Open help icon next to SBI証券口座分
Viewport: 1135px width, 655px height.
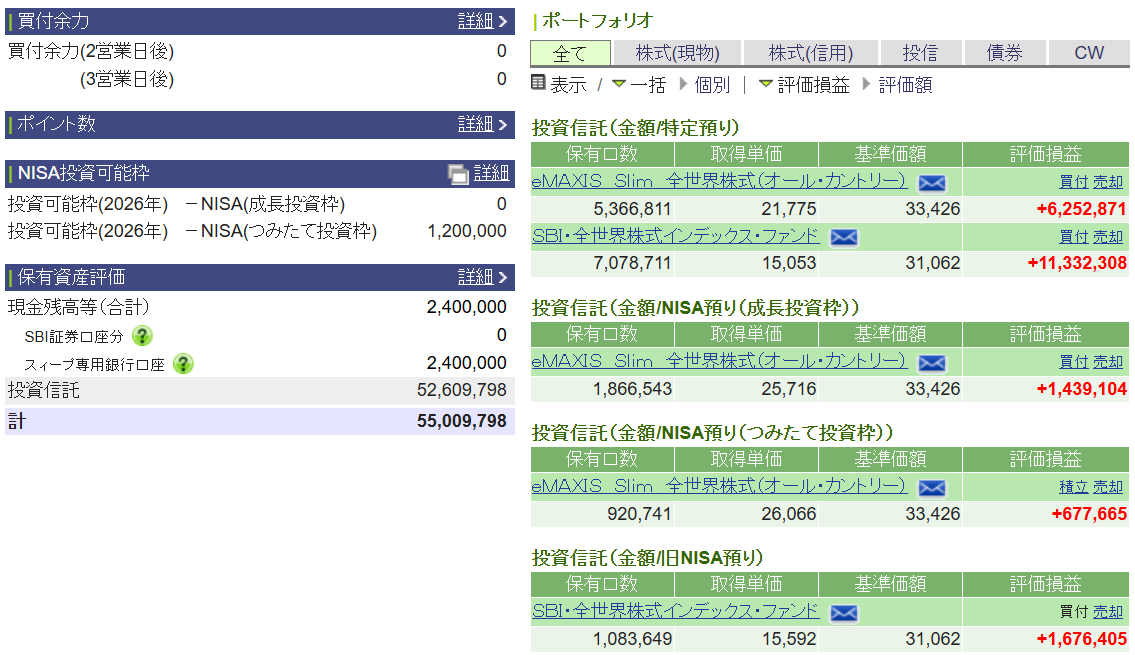click(x=143, y=336)
